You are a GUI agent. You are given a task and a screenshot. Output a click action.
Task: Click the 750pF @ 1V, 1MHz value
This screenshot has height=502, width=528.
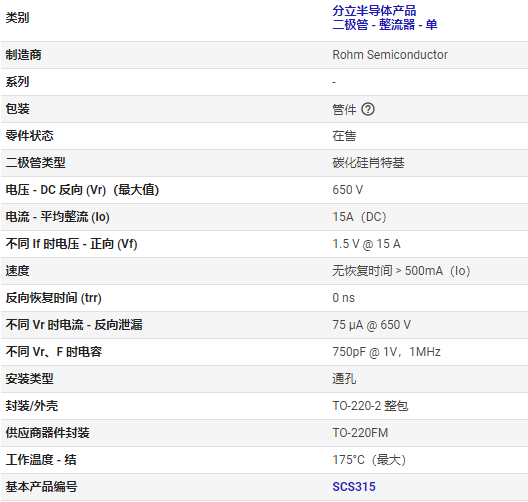386,352
